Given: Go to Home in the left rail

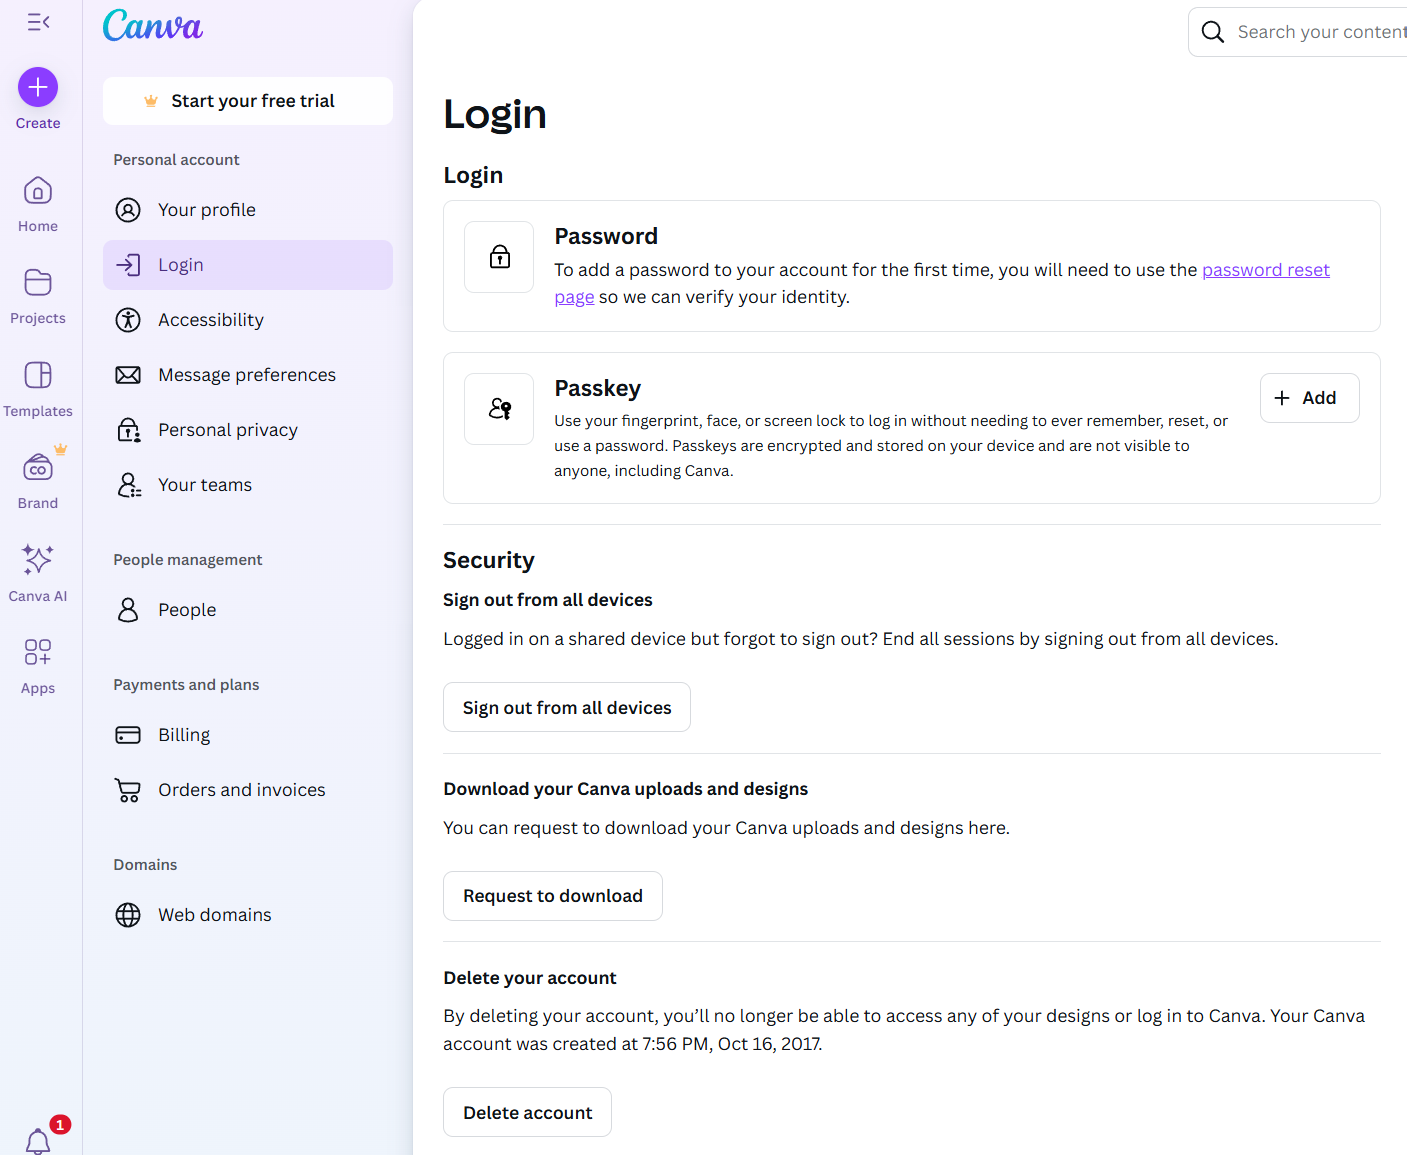Looking at the screenshot, I should 38,205.
